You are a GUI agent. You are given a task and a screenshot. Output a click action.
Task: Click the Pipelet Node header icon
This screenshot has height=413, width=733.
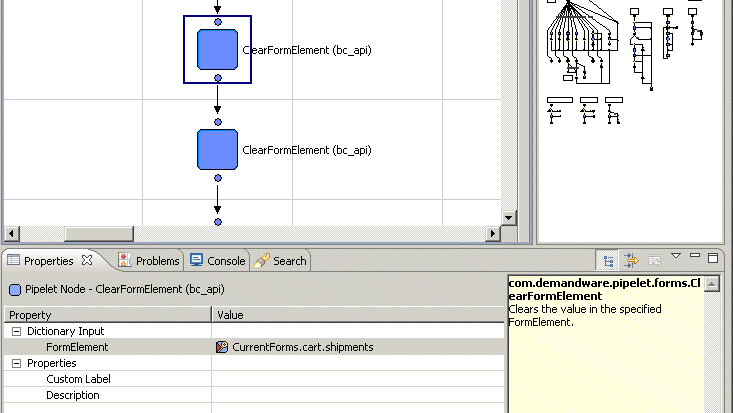point(15,290)
